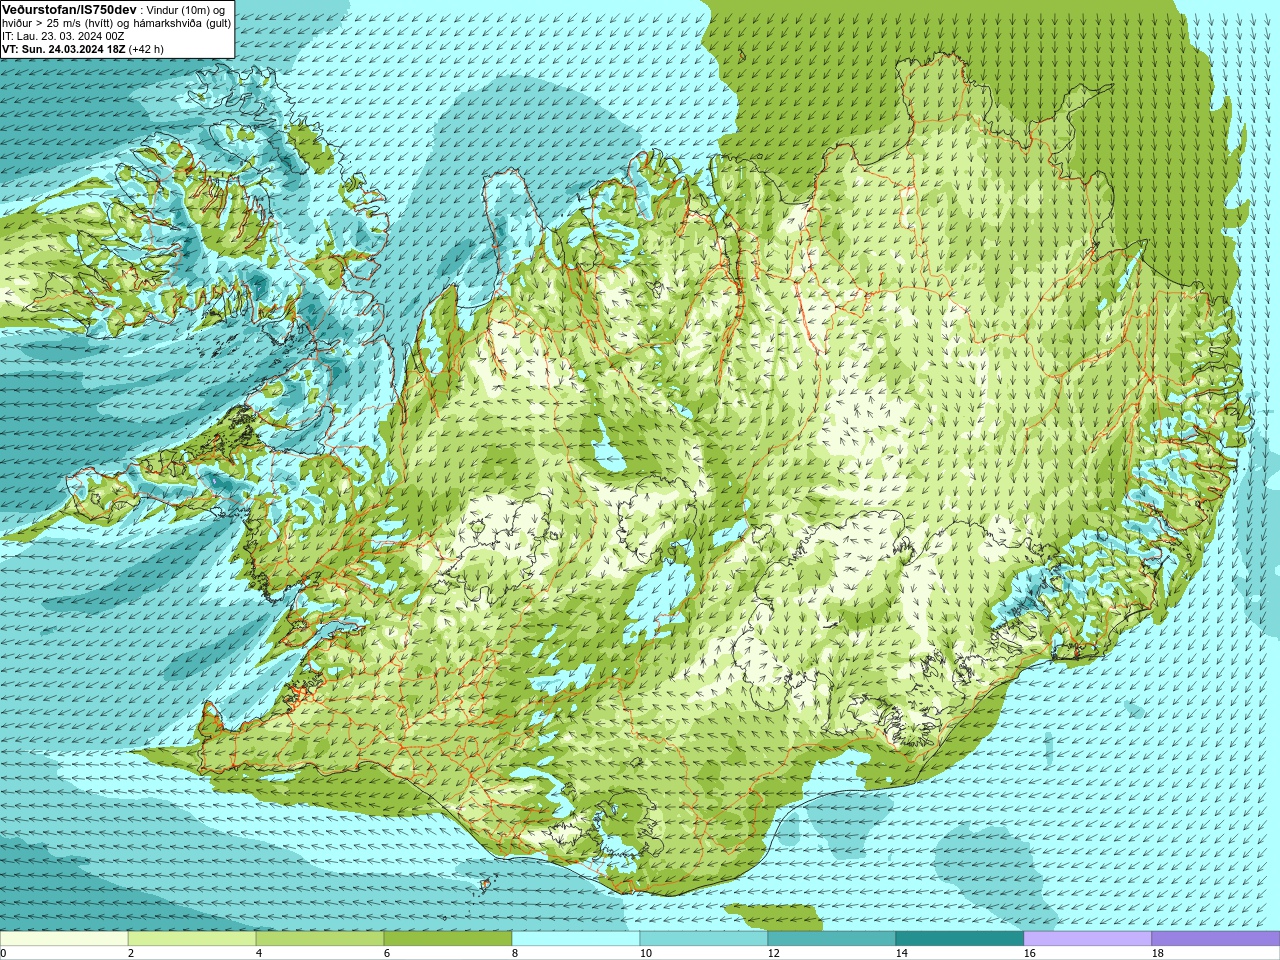Image resolution: width=1280 pixels, height=960 pixels.
Task: Click the legend label '12'
Action: tap(774, 953)
